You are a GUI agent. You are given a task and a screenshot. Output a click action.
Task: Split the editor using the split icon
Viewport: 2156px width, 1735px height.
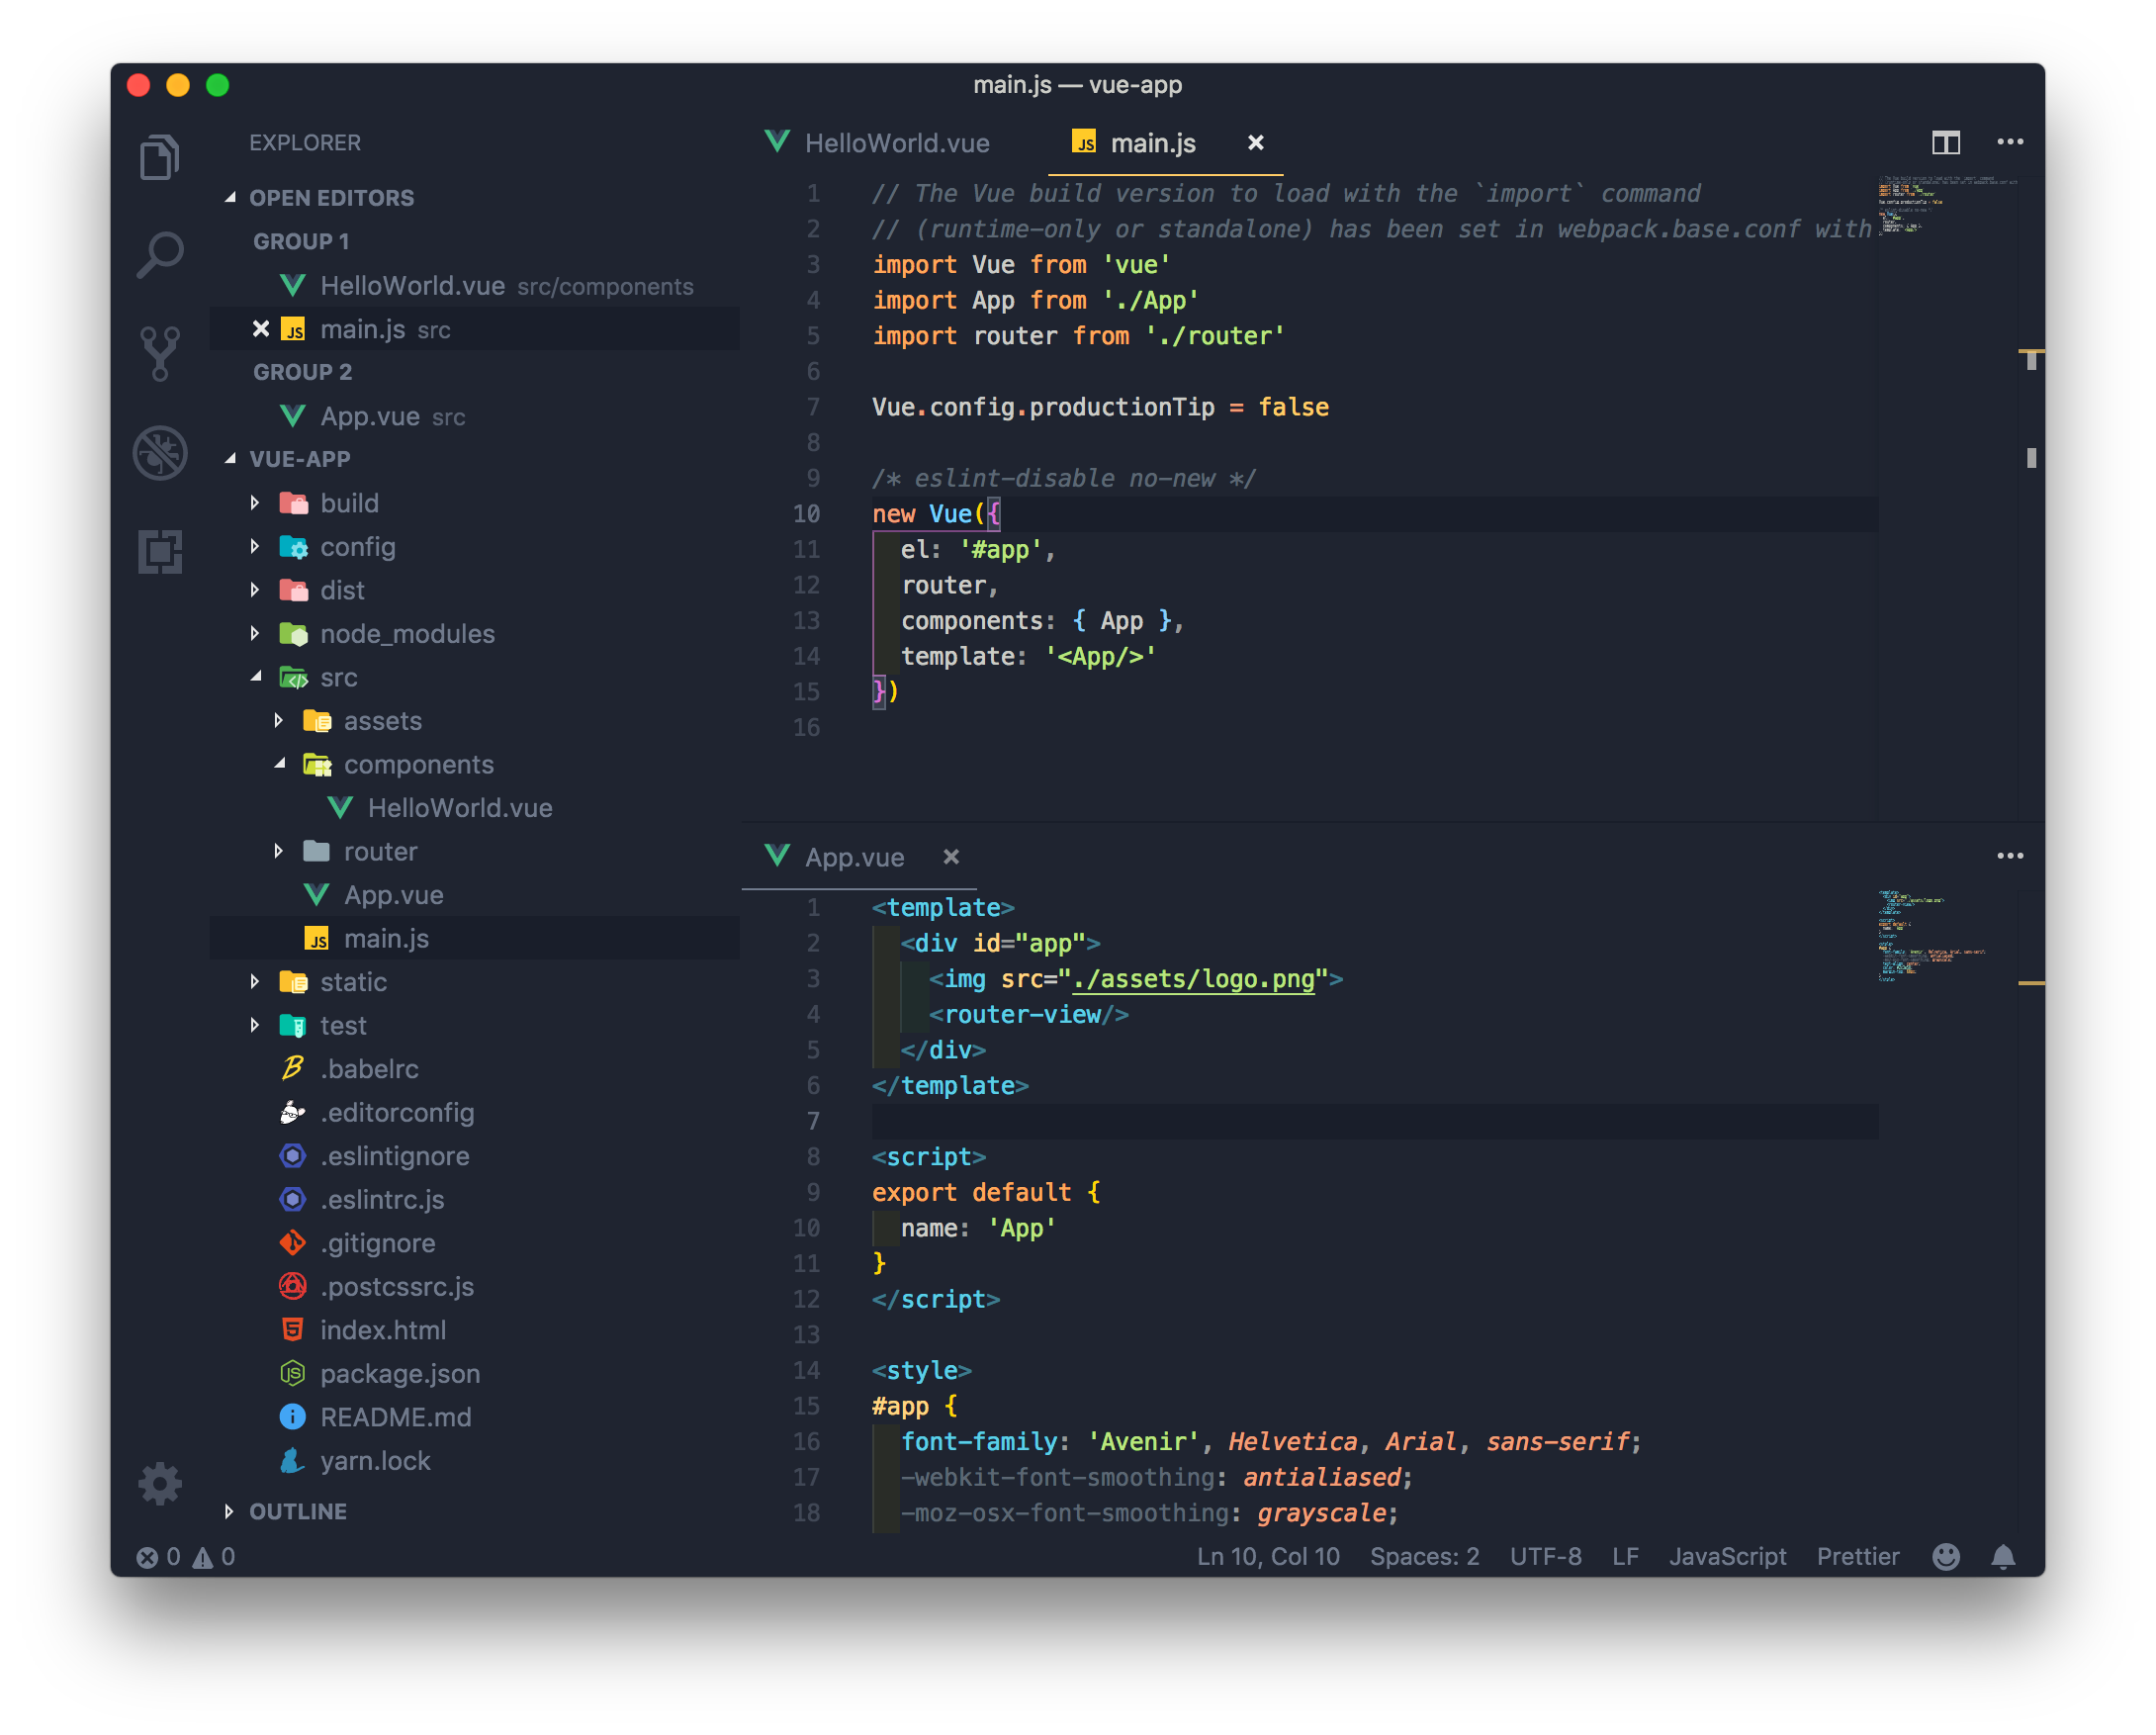1947,142
